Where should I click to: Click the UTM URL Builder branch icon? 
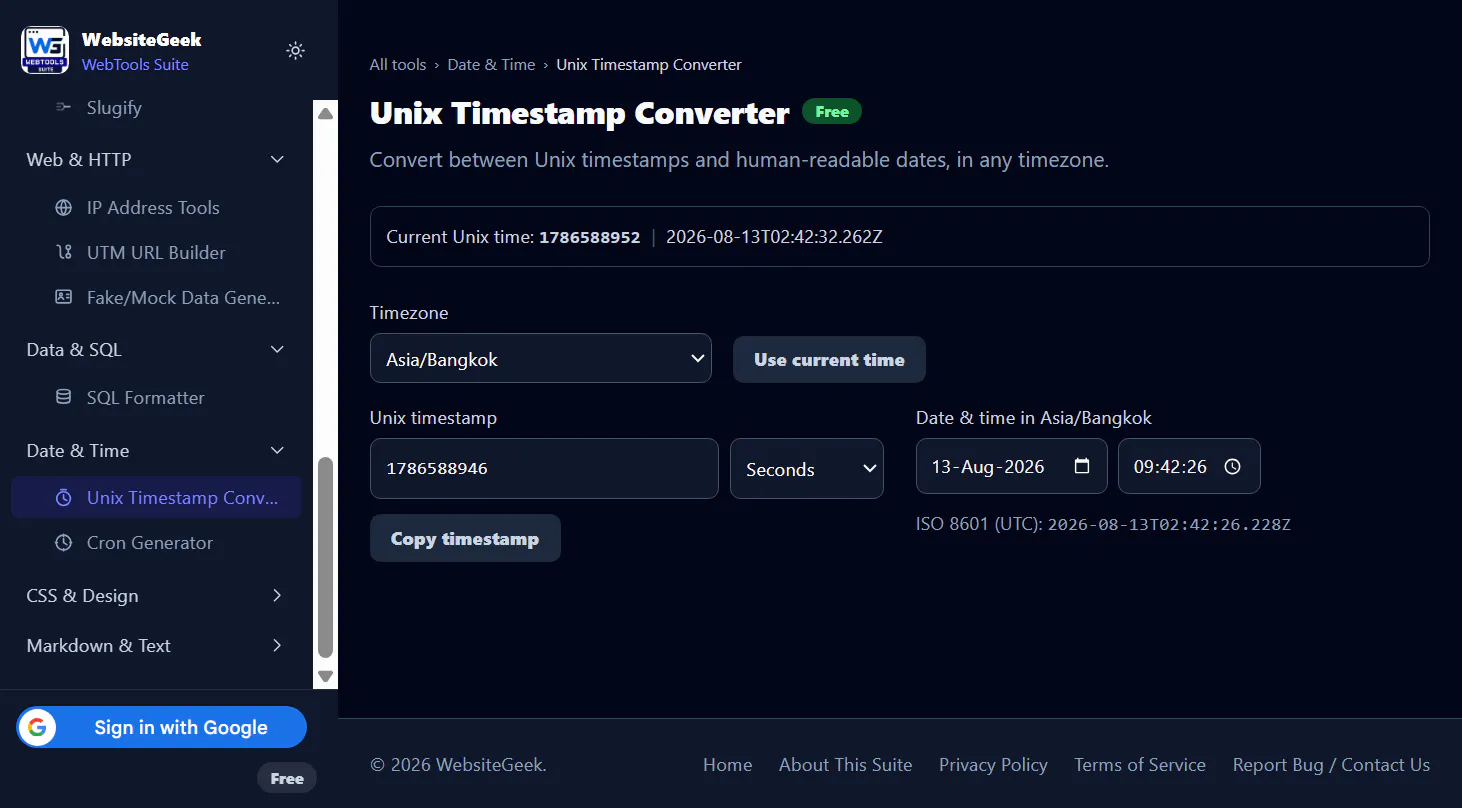64,253
